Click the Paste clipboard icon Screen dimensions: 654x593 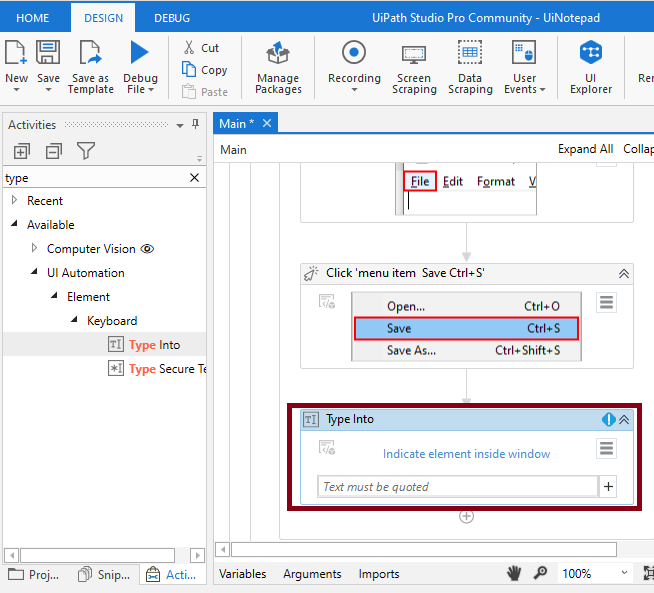point(189,91)
